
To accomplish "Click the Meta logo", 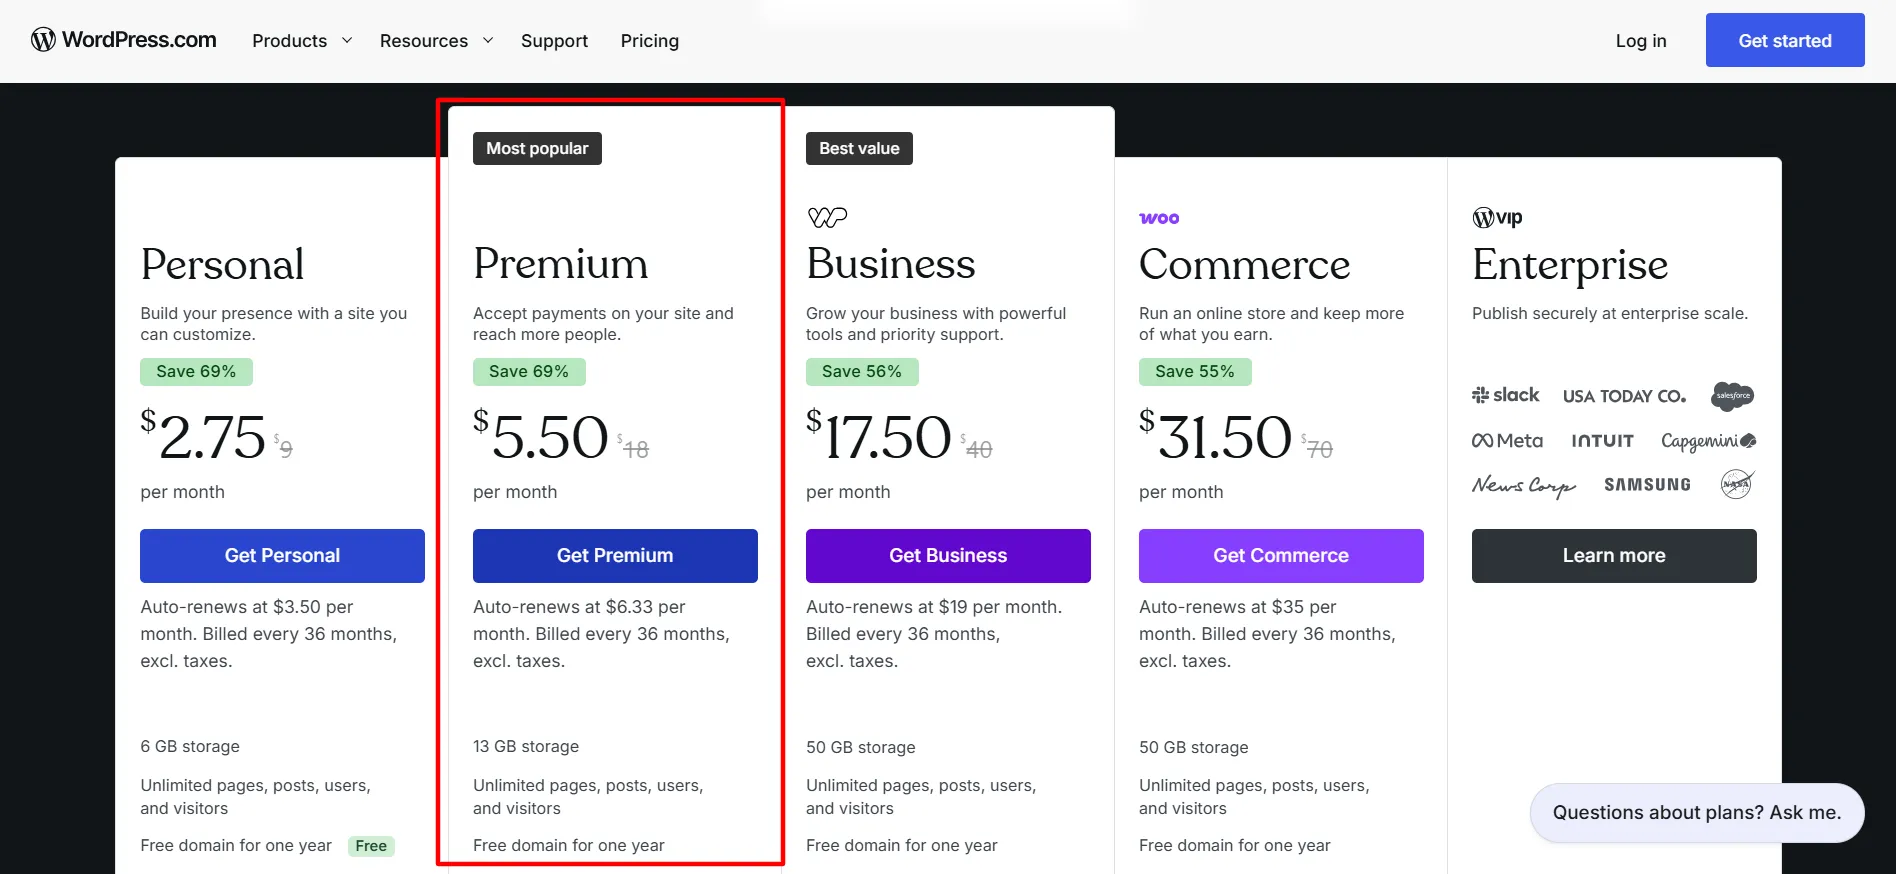I will [x=1507, y=441].
